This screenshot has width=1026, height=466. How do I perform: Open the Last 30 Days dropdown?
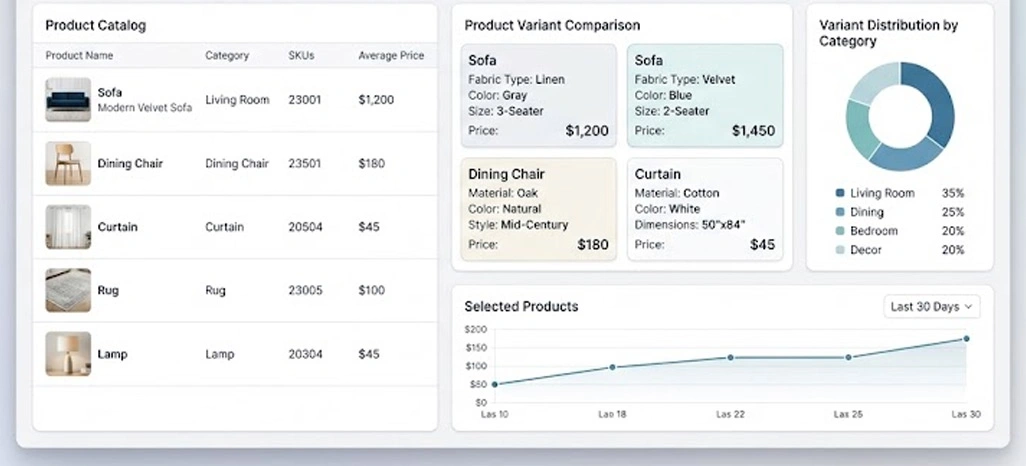(x=932, y=306)
